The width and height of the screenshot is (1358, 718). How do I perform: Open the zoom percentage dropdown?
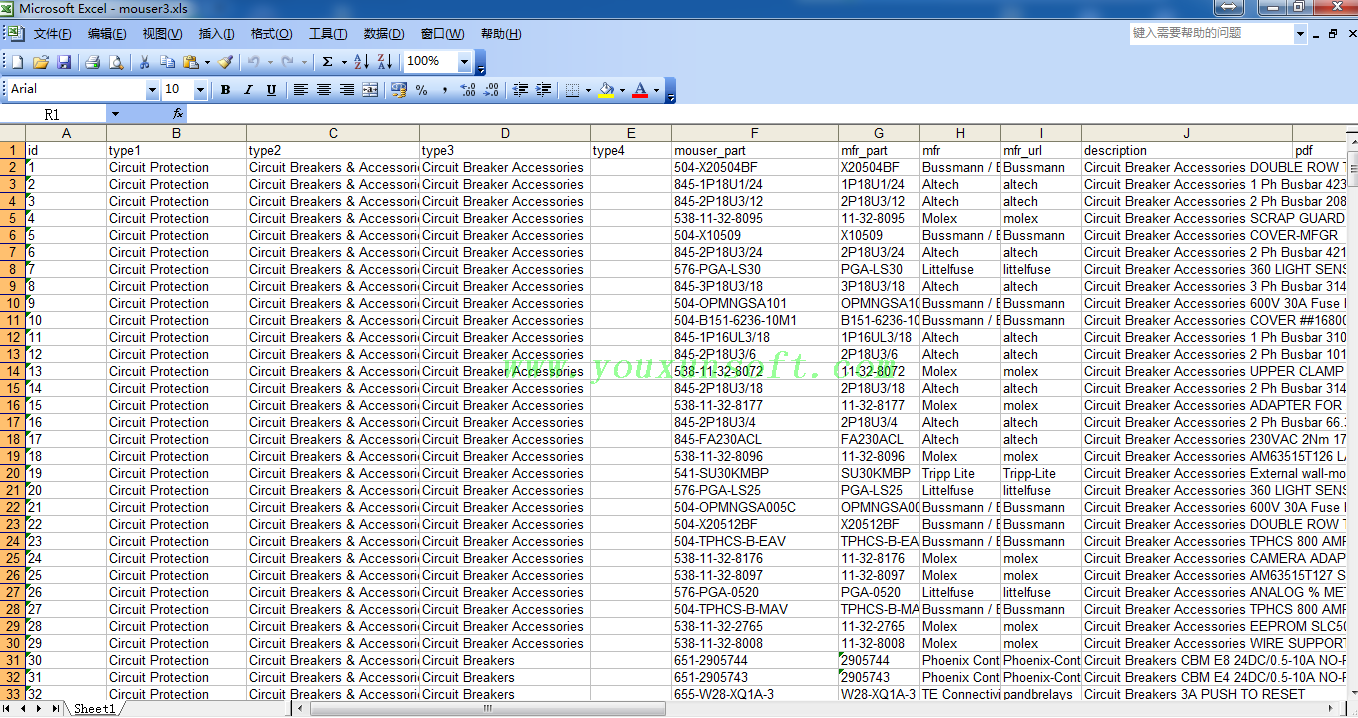(464, 62)
